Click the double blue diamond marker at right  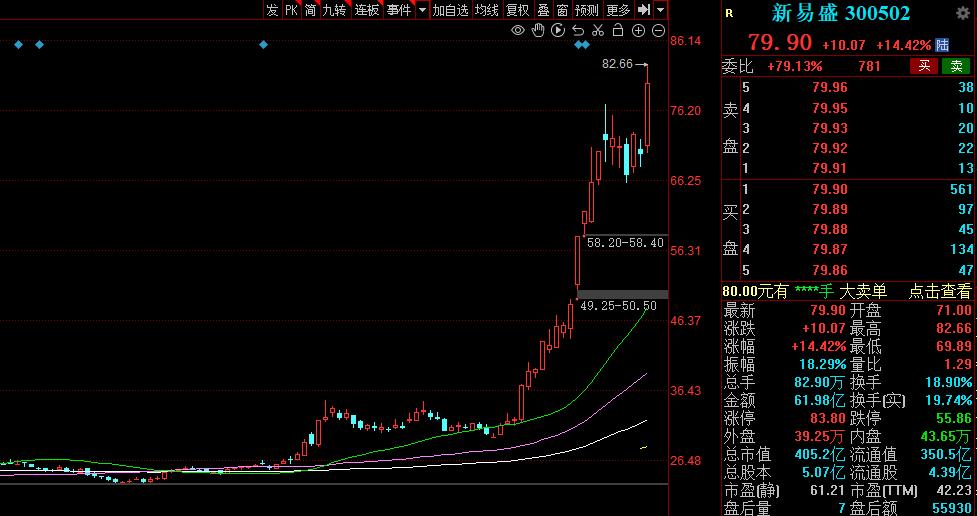click(581, 44)
